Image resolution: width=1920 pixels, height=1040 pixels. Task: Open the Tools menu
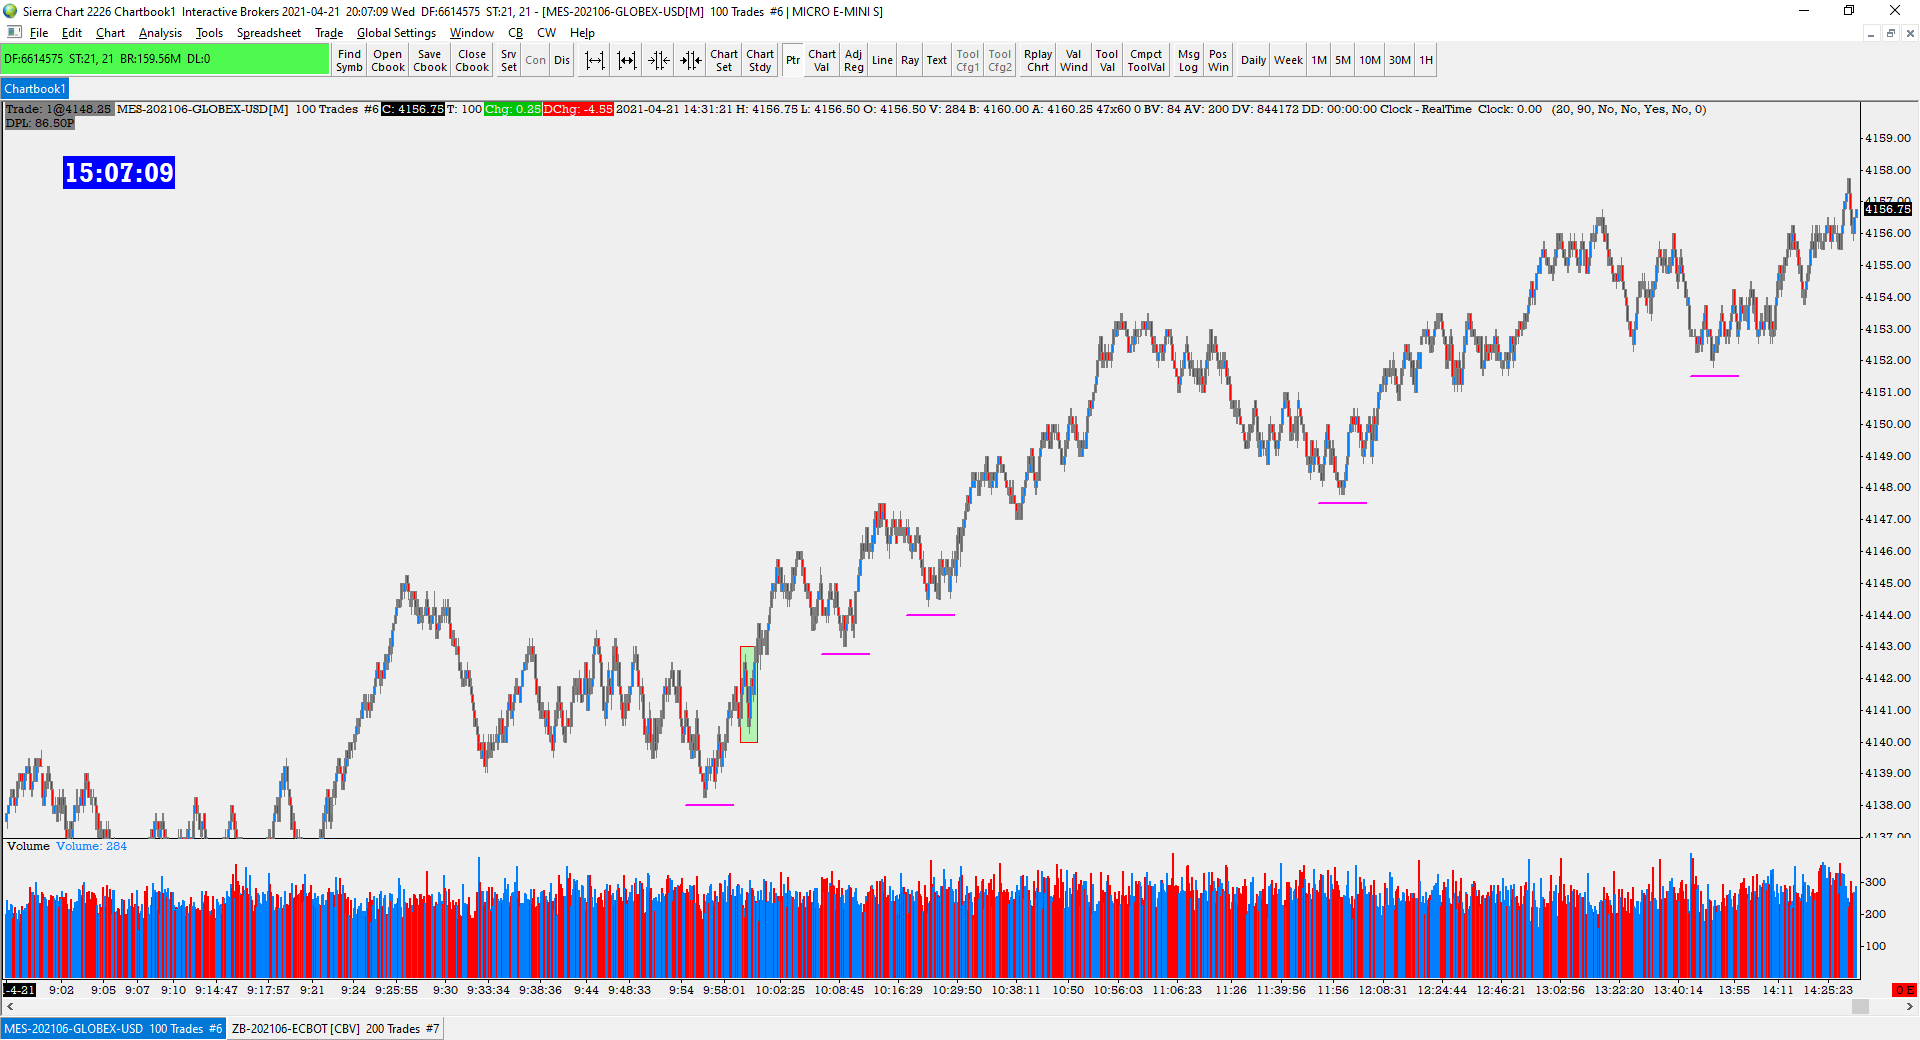coord(209,33)
